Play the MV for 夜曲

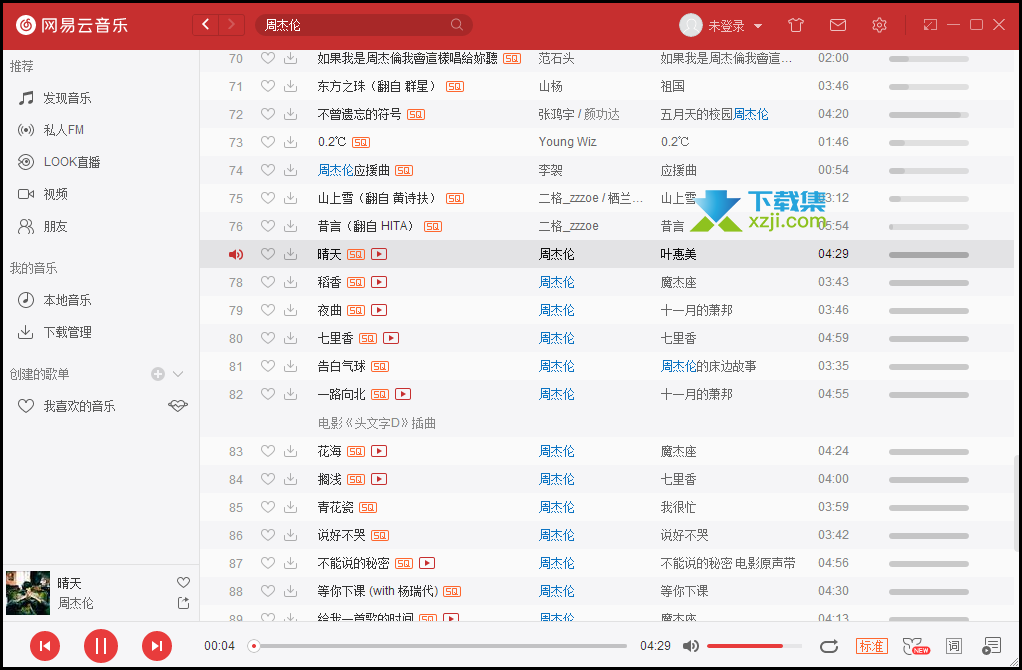tap(379, 310)
